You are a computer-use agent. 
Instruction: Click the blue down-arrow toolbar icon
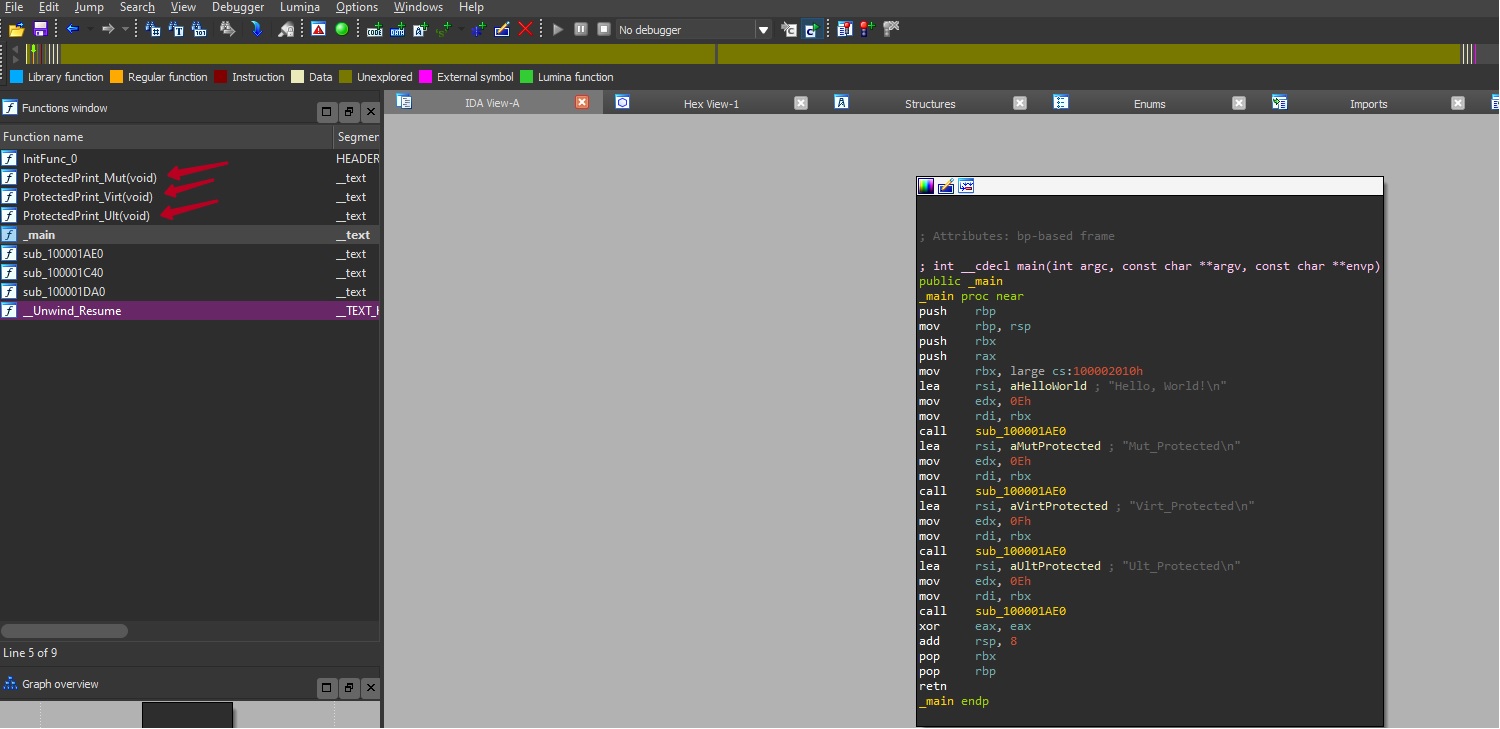[256, 29]
